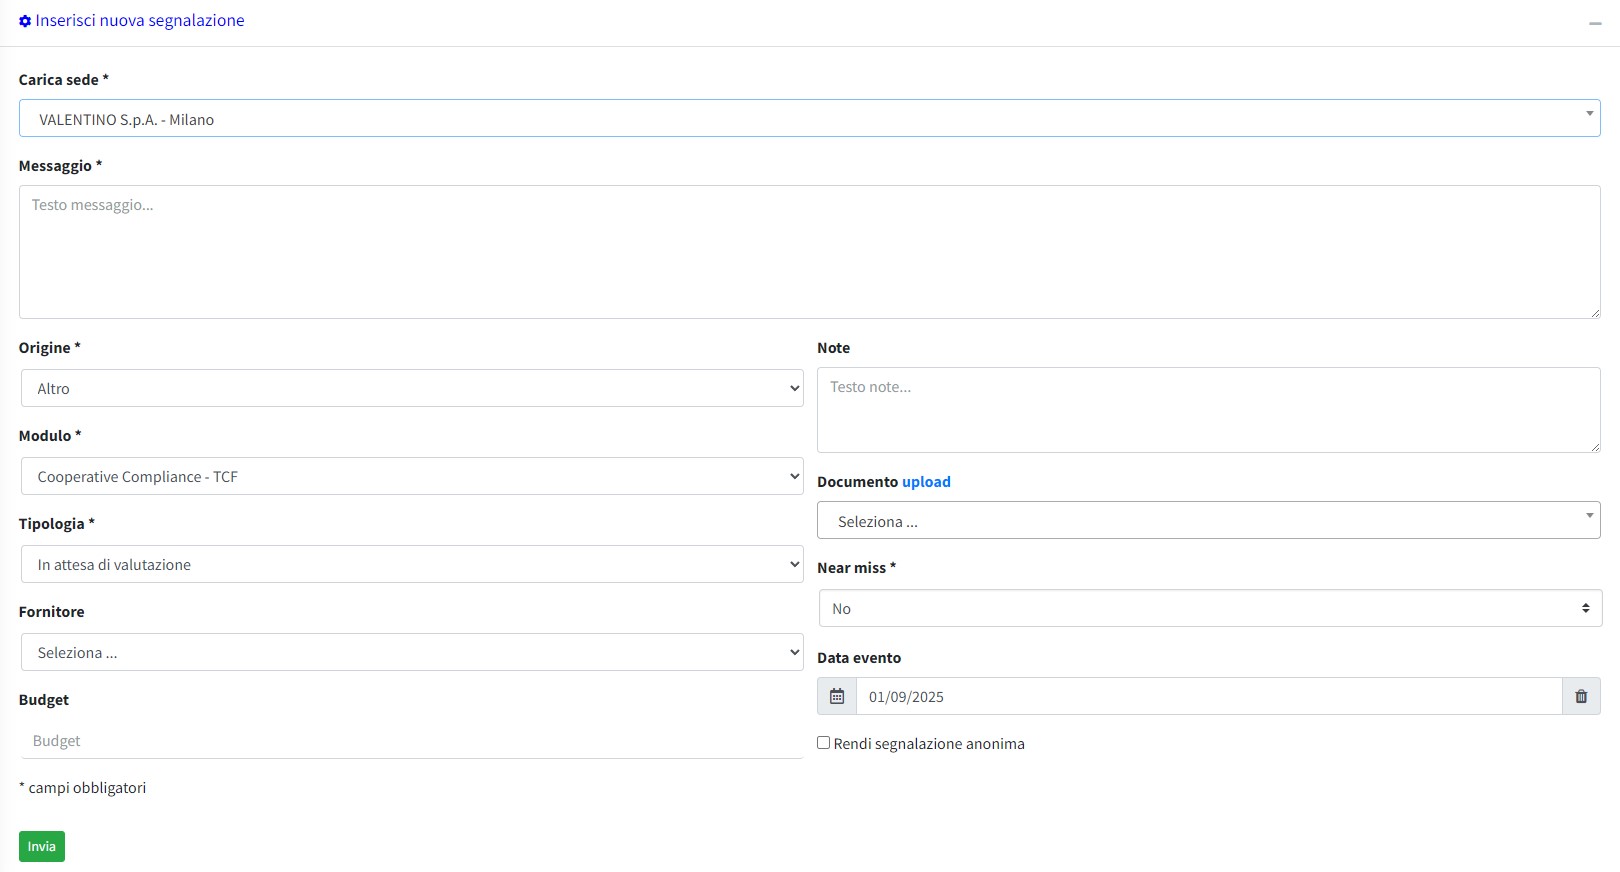Image resolution: width=1620 pixels, height=872 pixels.
Task: Clear the event date with the trash icon
Action: pos(1581,696)
